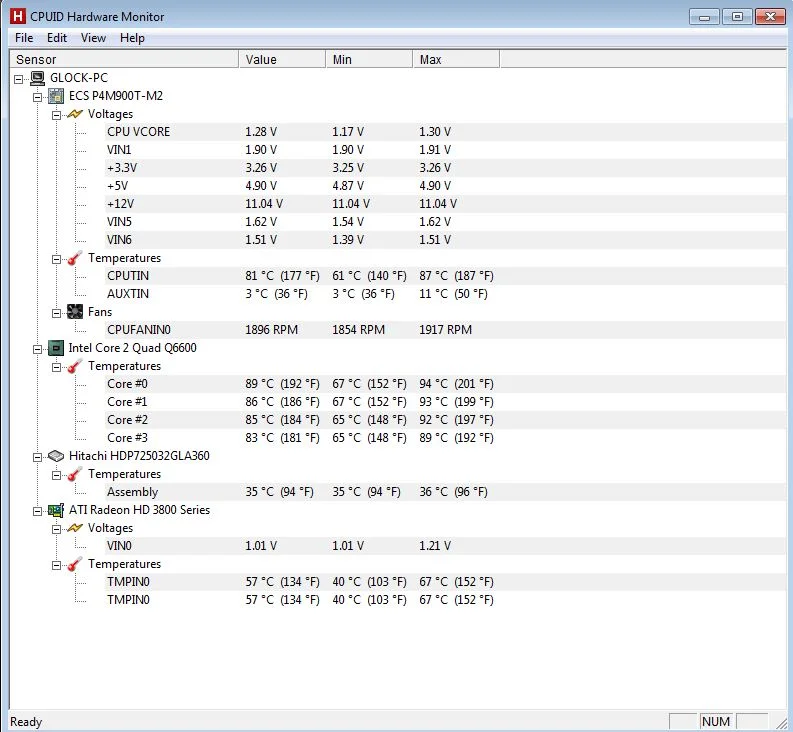This screenshot has width=793, height=732.
Task: Select the +3.3V voltage row
Action: point(446,167)
